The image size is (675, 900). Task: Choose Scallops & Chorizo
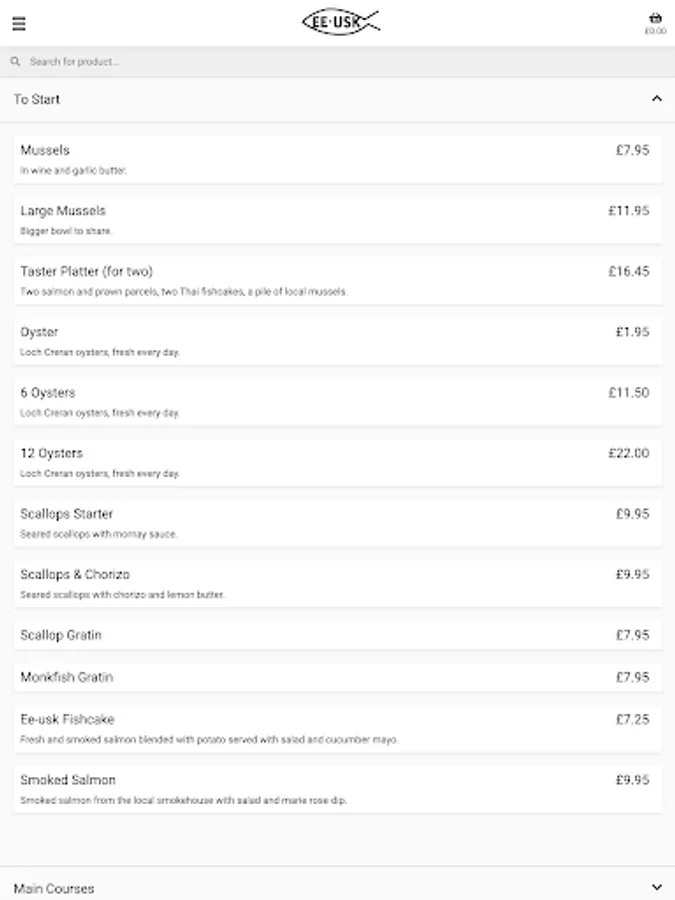pyautogui.click(x=337, y=583)
